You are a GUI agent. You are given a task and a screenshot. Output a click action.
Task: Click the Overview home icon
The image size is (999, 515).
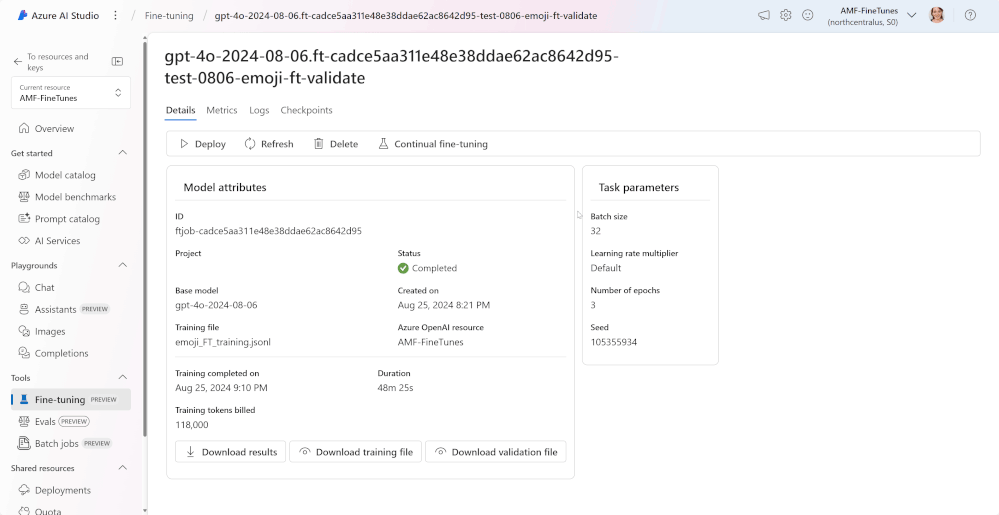(24, 129)
